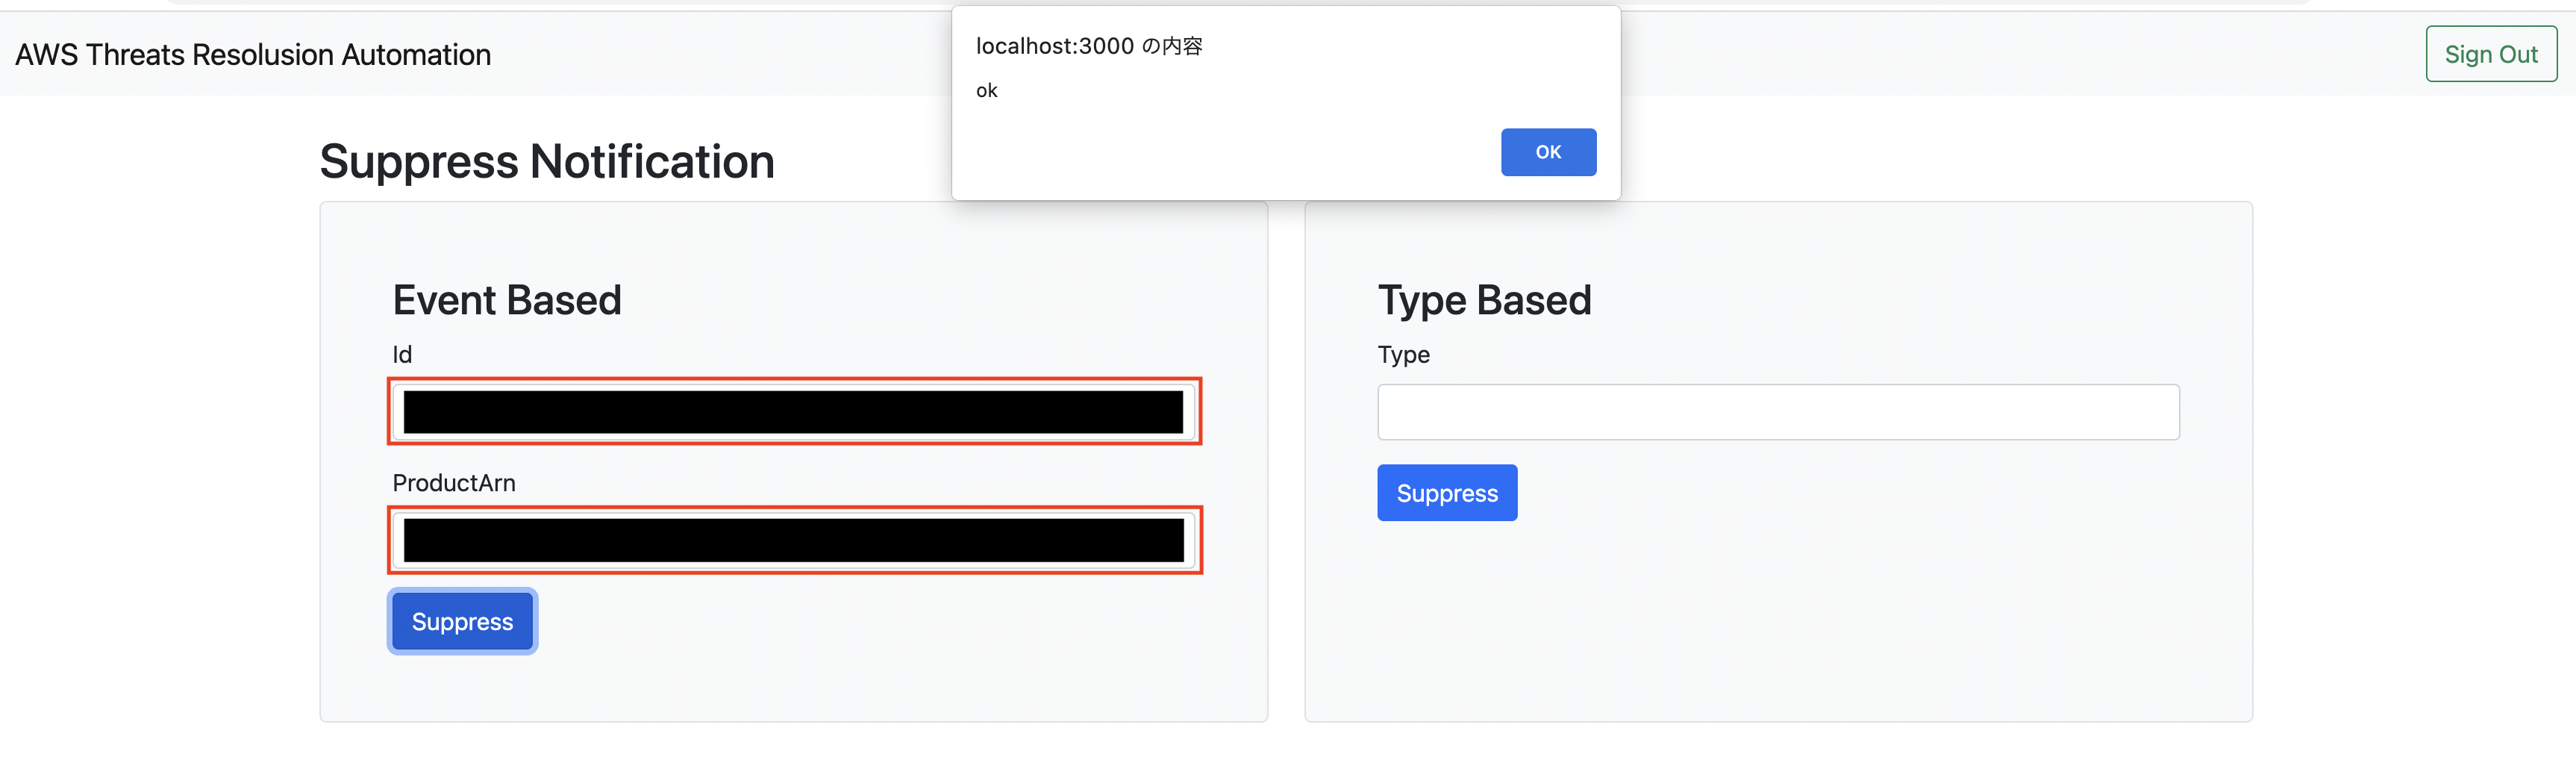Open the AWS Threats Resolusion Automation brand link
The image size is (2576, 766).
[x=253, y=54]
